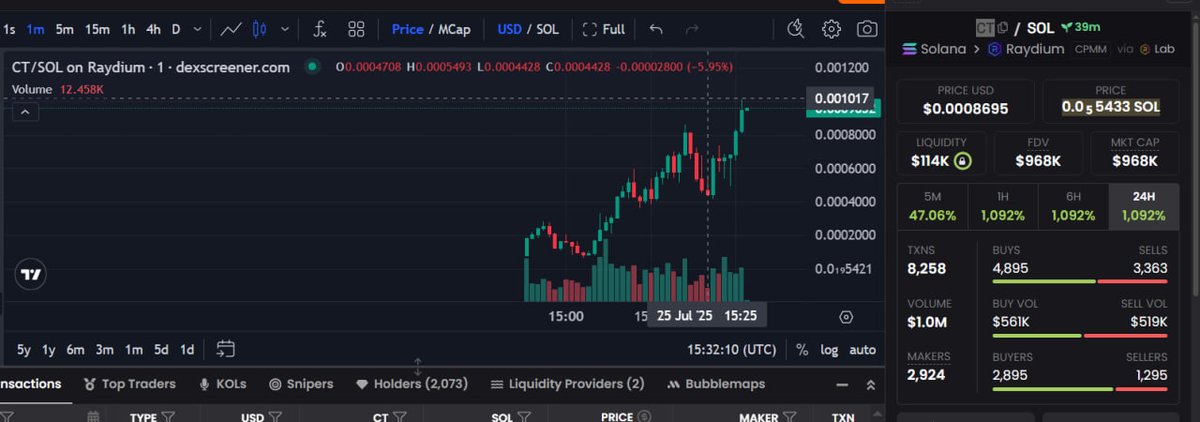Switch chart denomination to USD
Image resolution: width=1200 pixels, height=422 pixels.
pos(510,29)
